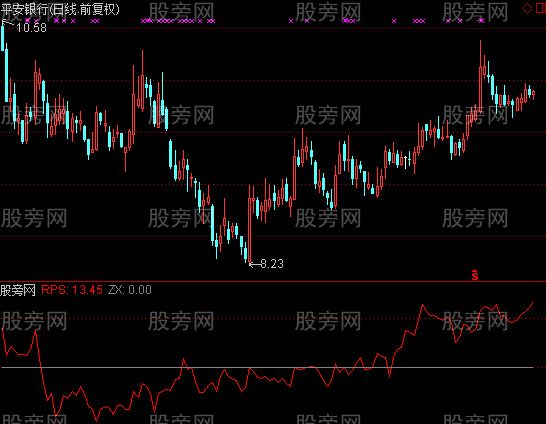Click the low price label 8.23
The image size is (546, 424).
tap(272, 264)
